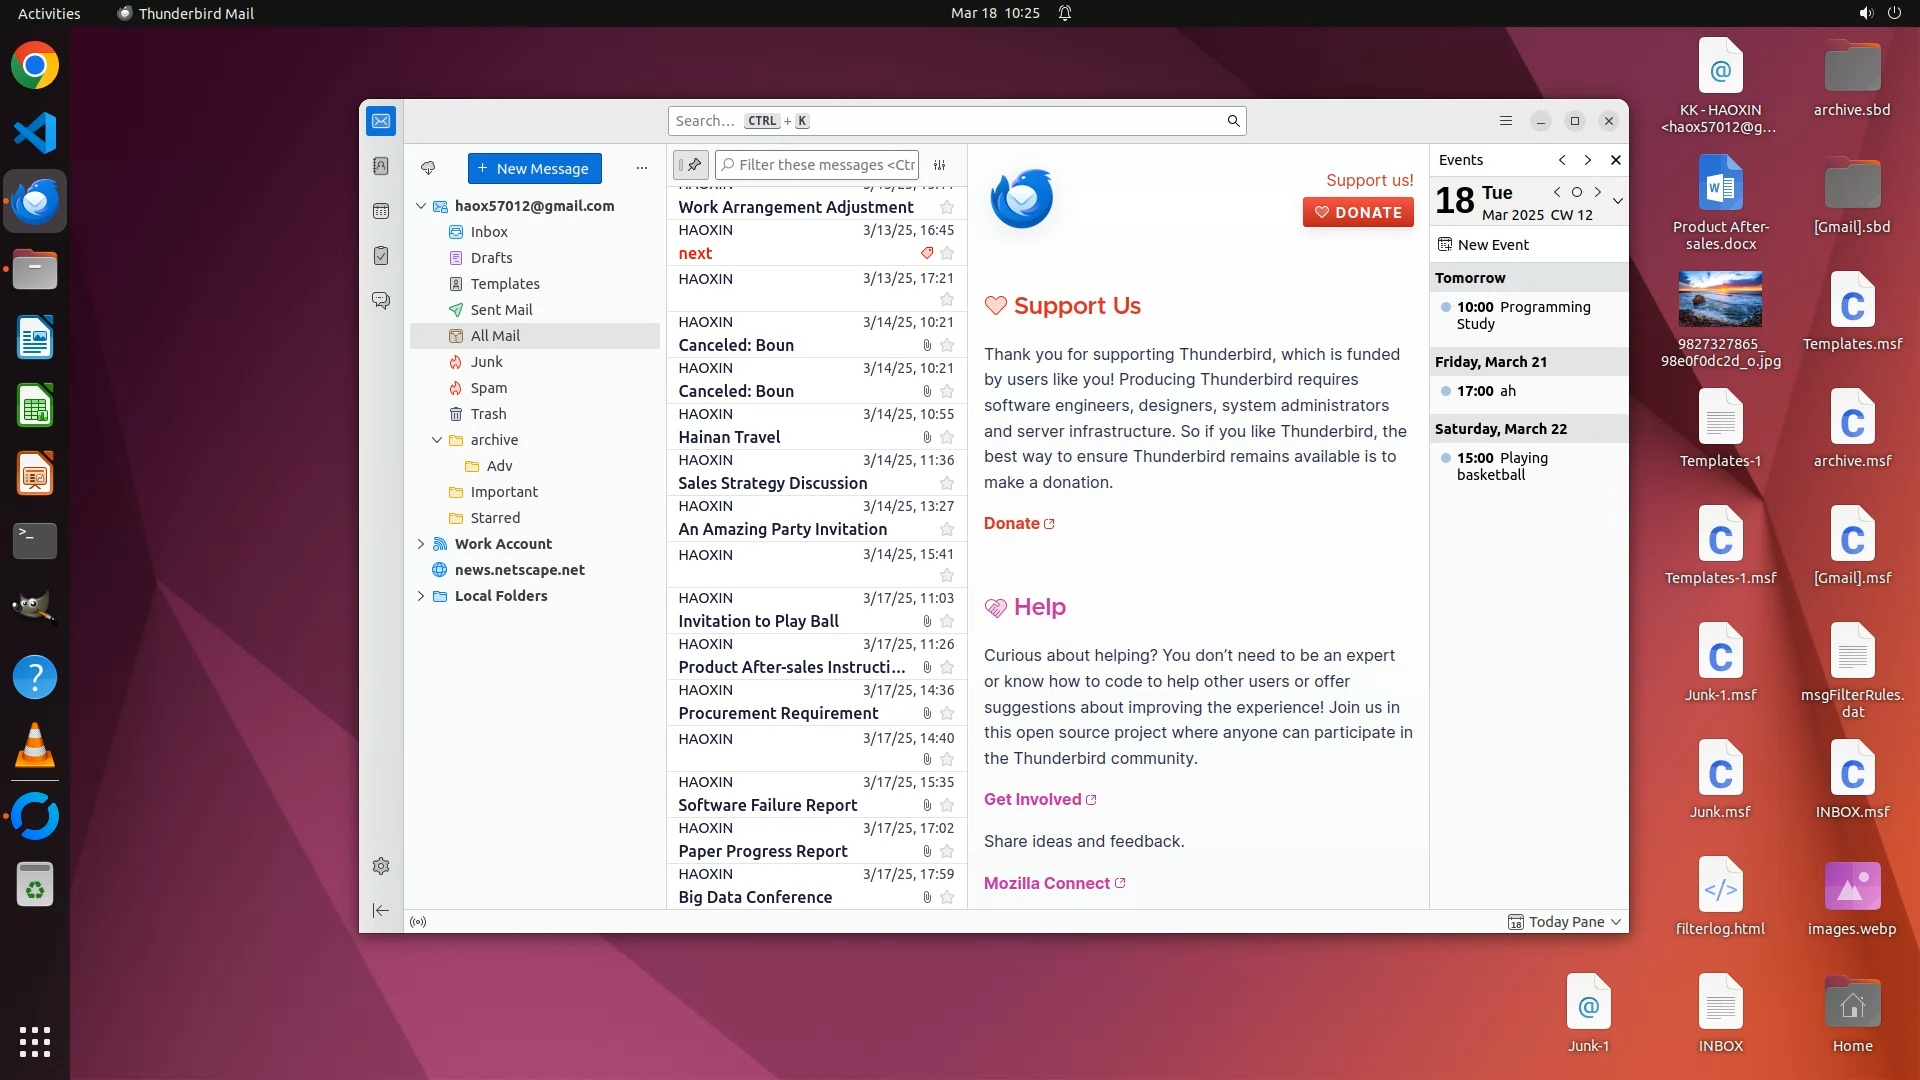The image size is (1920, 1080).
Task: Collapse the spaces toolbar
Action: pos(381,910)
